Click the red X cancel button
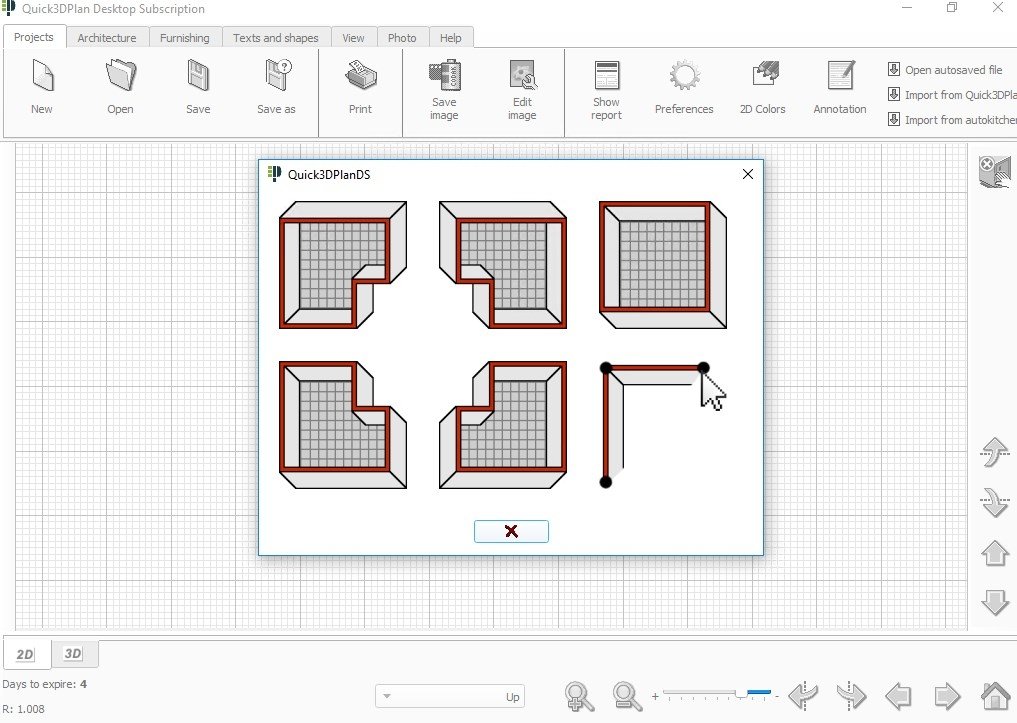This screenshot has width=1017, height=723. pyautogui.click(x=511, y=531)
